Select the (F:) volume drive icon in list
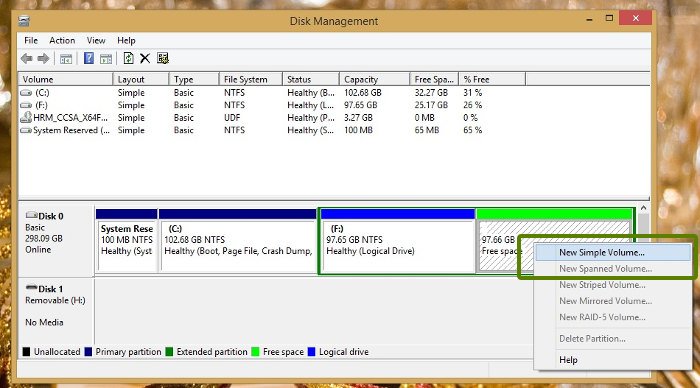700x388 pixels. point(26,105)
